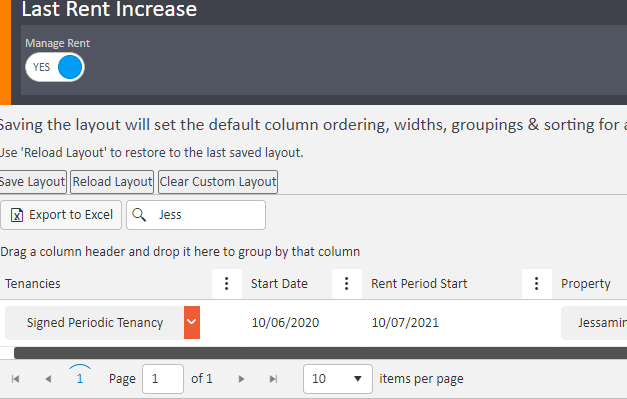The height and width of the screenshot is (399, 627).
Task: Go to the next page arrow
Action: coord(241,379)
